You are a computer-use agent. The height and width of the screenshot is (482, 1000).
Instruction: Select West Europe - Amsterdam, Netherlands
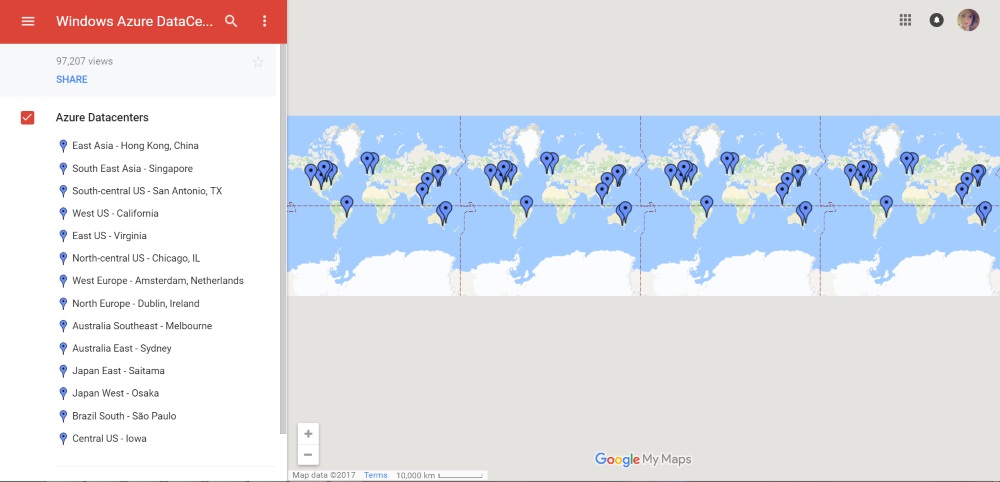point(157,281)
